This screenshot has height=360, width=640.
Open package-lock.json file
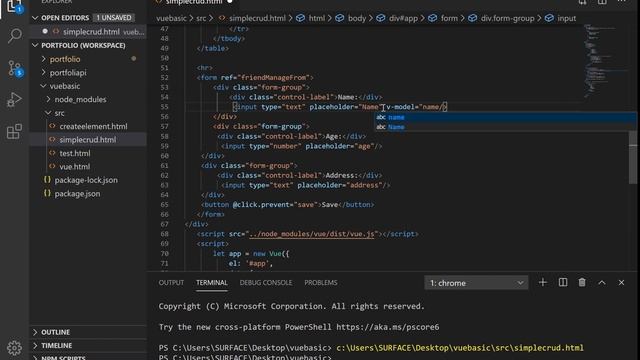click(86, 180)
